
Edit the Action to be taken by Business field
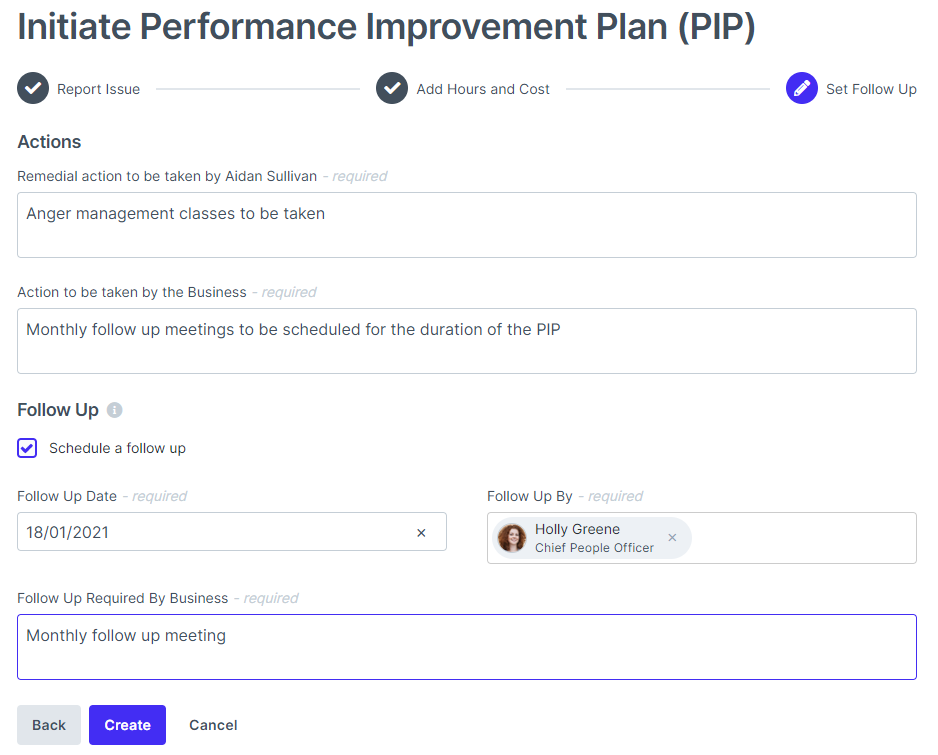467,341
